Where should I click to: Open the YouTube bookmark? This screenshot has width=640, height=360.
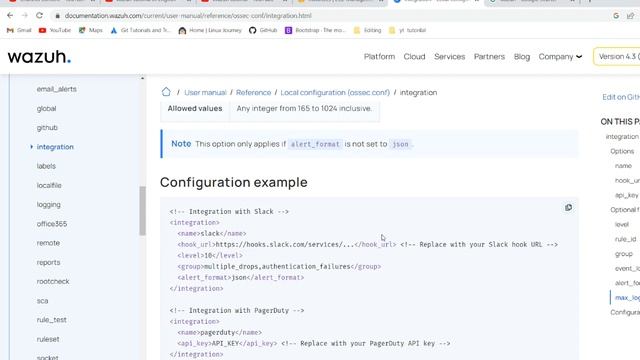point(55,30)
